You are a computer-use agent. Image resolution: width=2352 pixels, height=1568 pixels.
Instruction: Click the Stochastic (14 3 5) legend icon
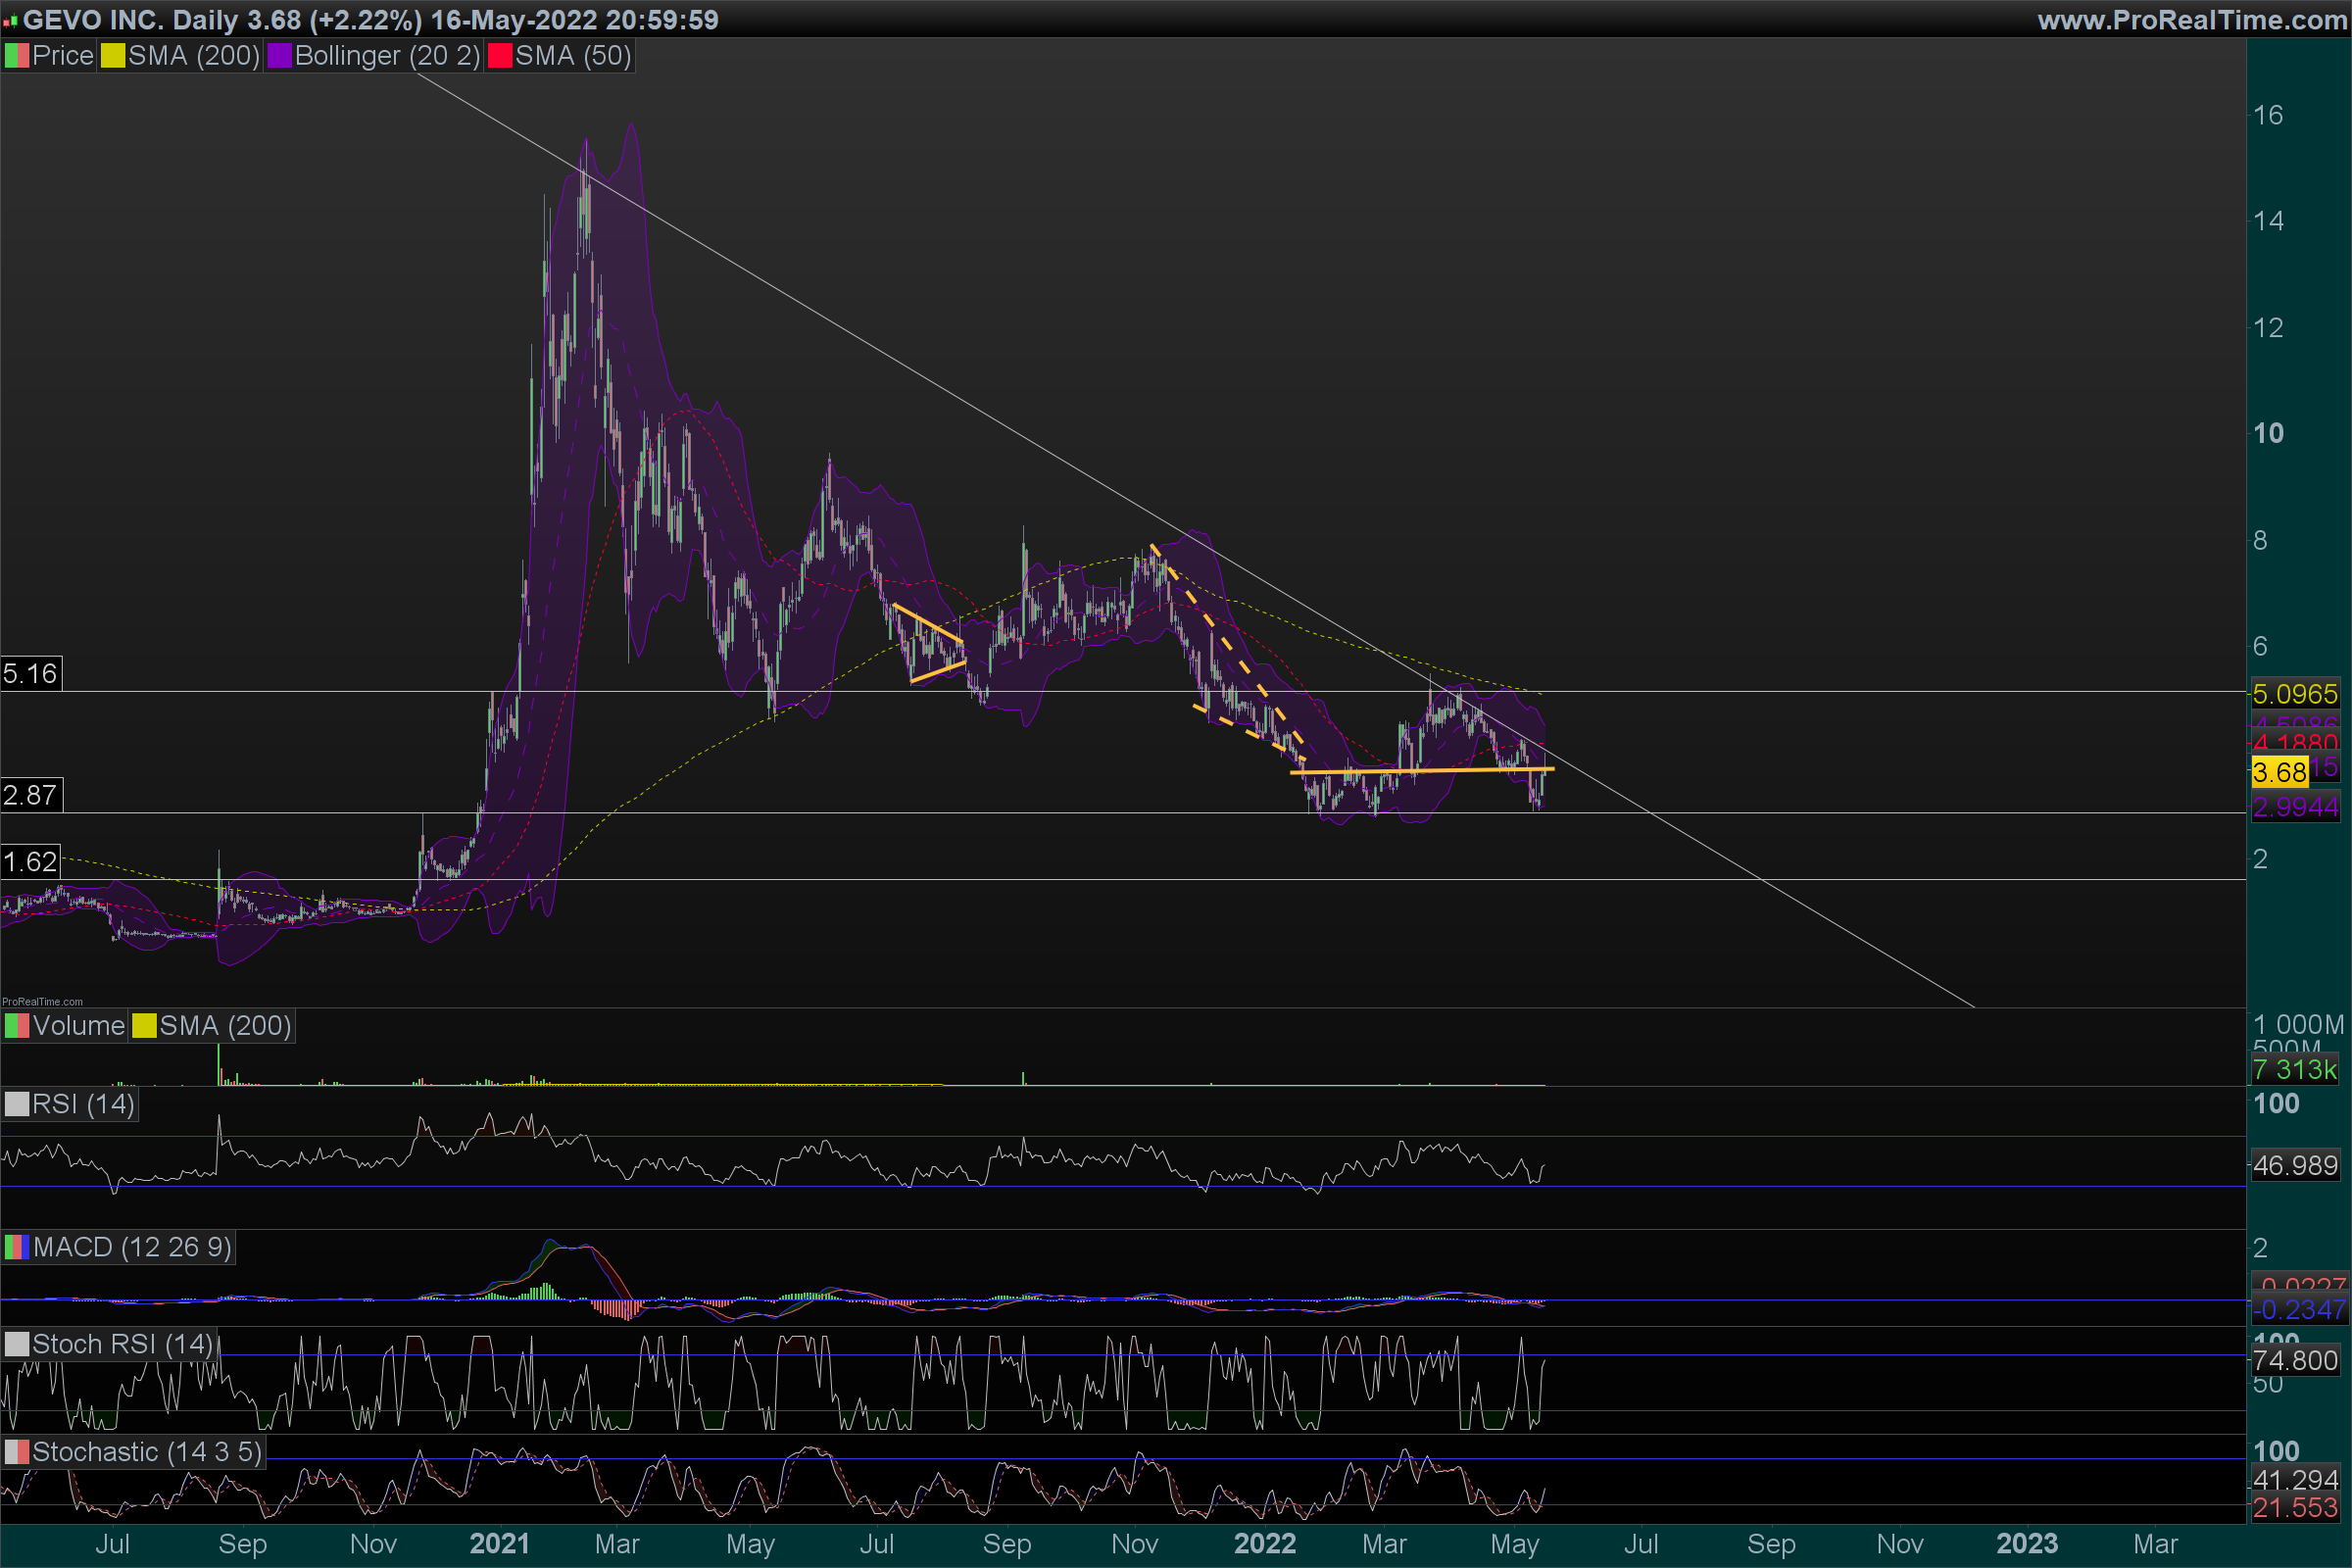click(x=17, y=1452)
